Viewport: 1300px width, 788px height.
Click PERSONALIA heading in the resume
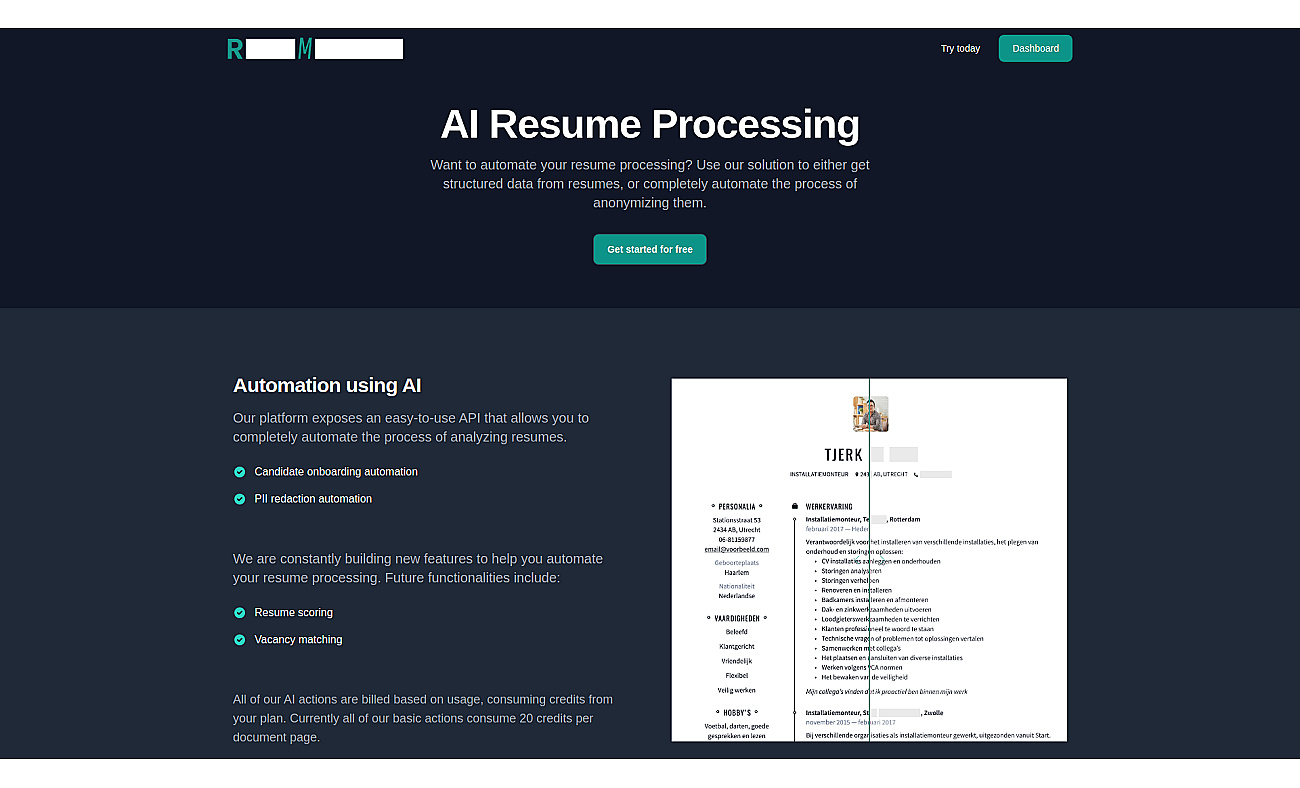coord(737,507)
